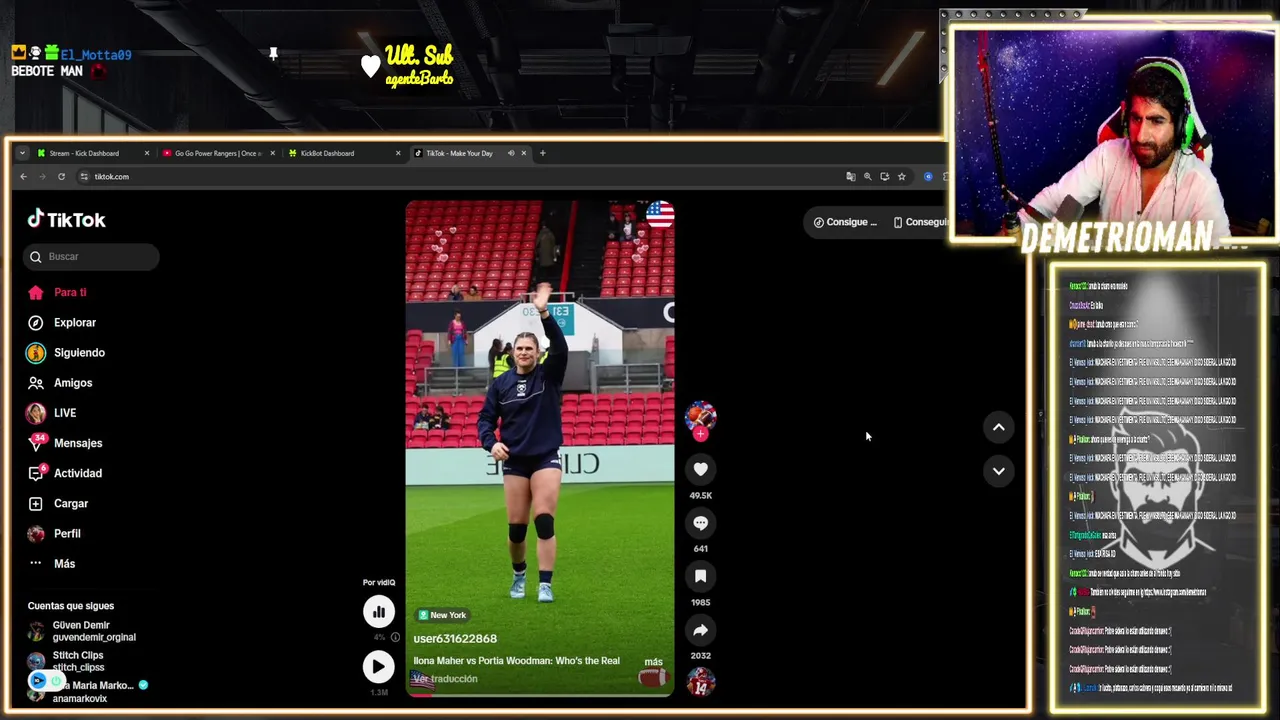Expand caption with más
This screenshot has width=1280, height=720.
[653, 661]
